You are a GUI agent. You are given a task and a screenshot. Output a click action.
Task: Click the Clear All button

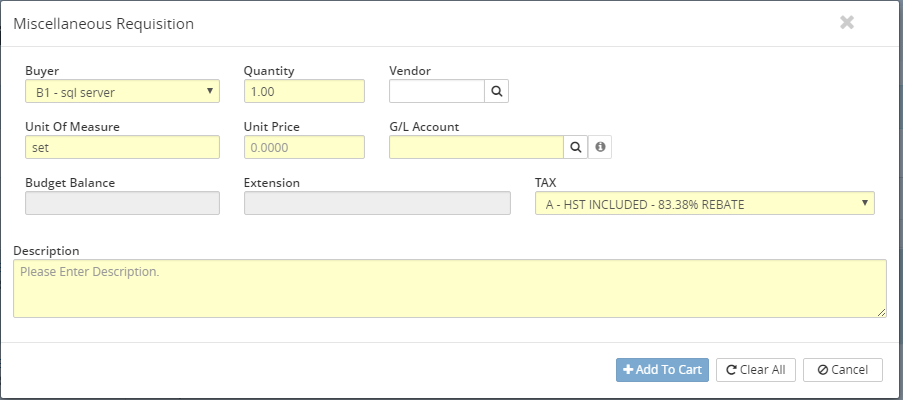click(755, 370)
